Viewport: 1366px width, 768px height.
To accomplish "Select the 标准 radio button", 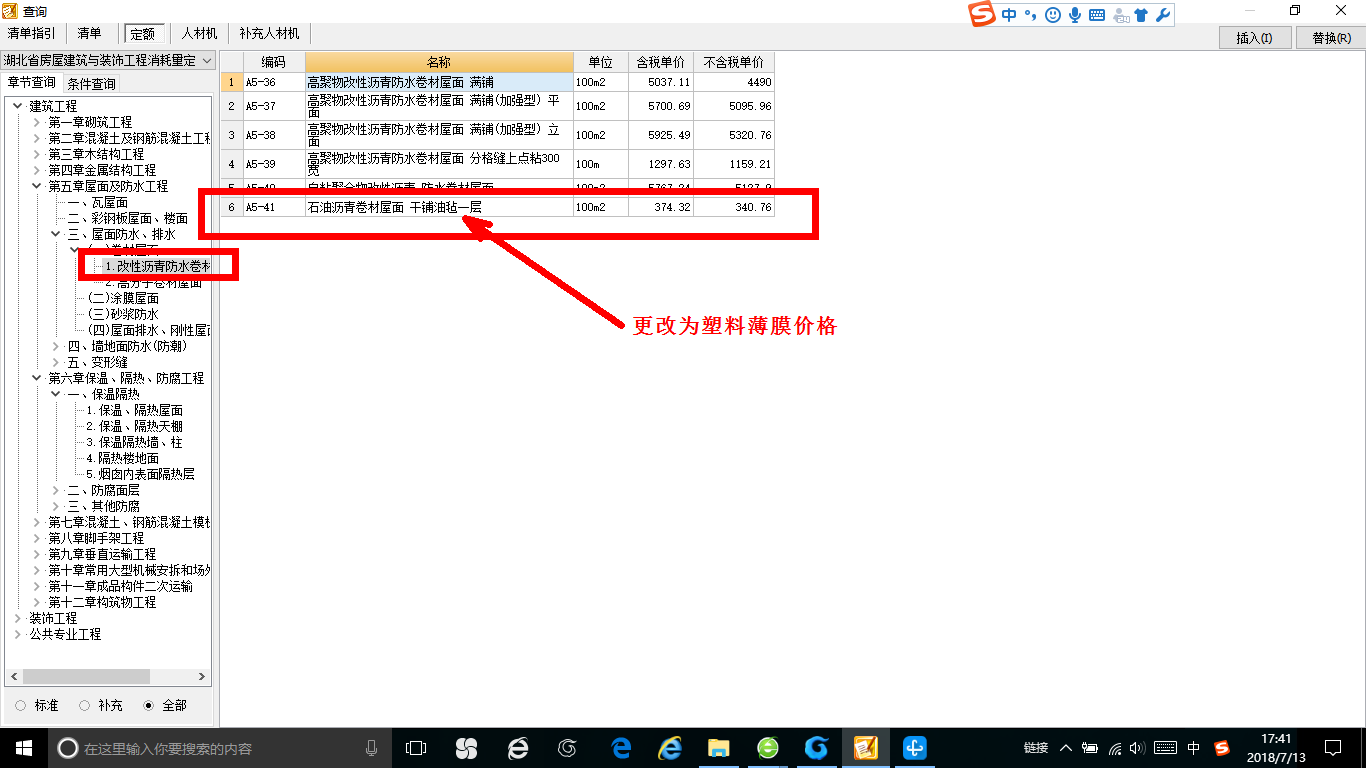I will click(21, 705).
